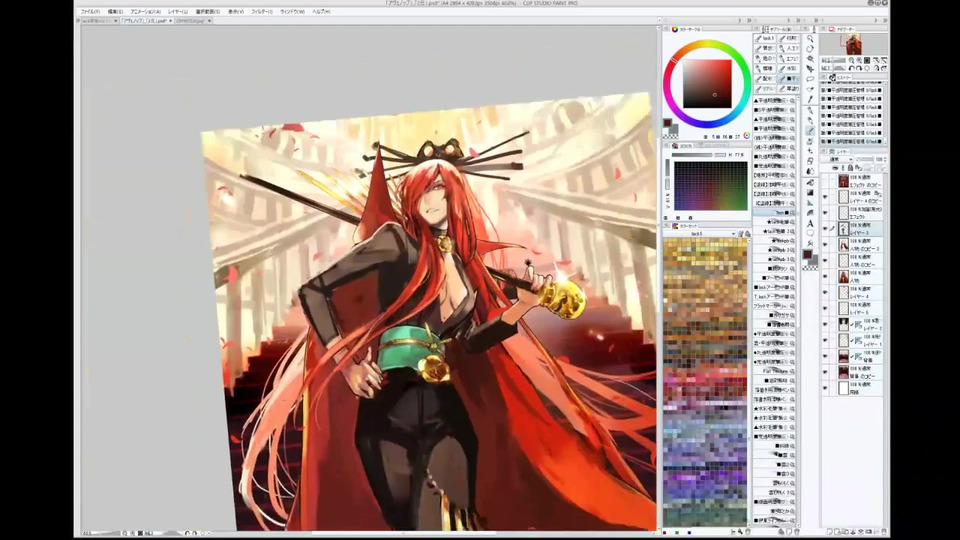The height and width of the screenshot is (540, 960).
Task: Open the ウィンドウ(W) menu
Action: (292, 12)
